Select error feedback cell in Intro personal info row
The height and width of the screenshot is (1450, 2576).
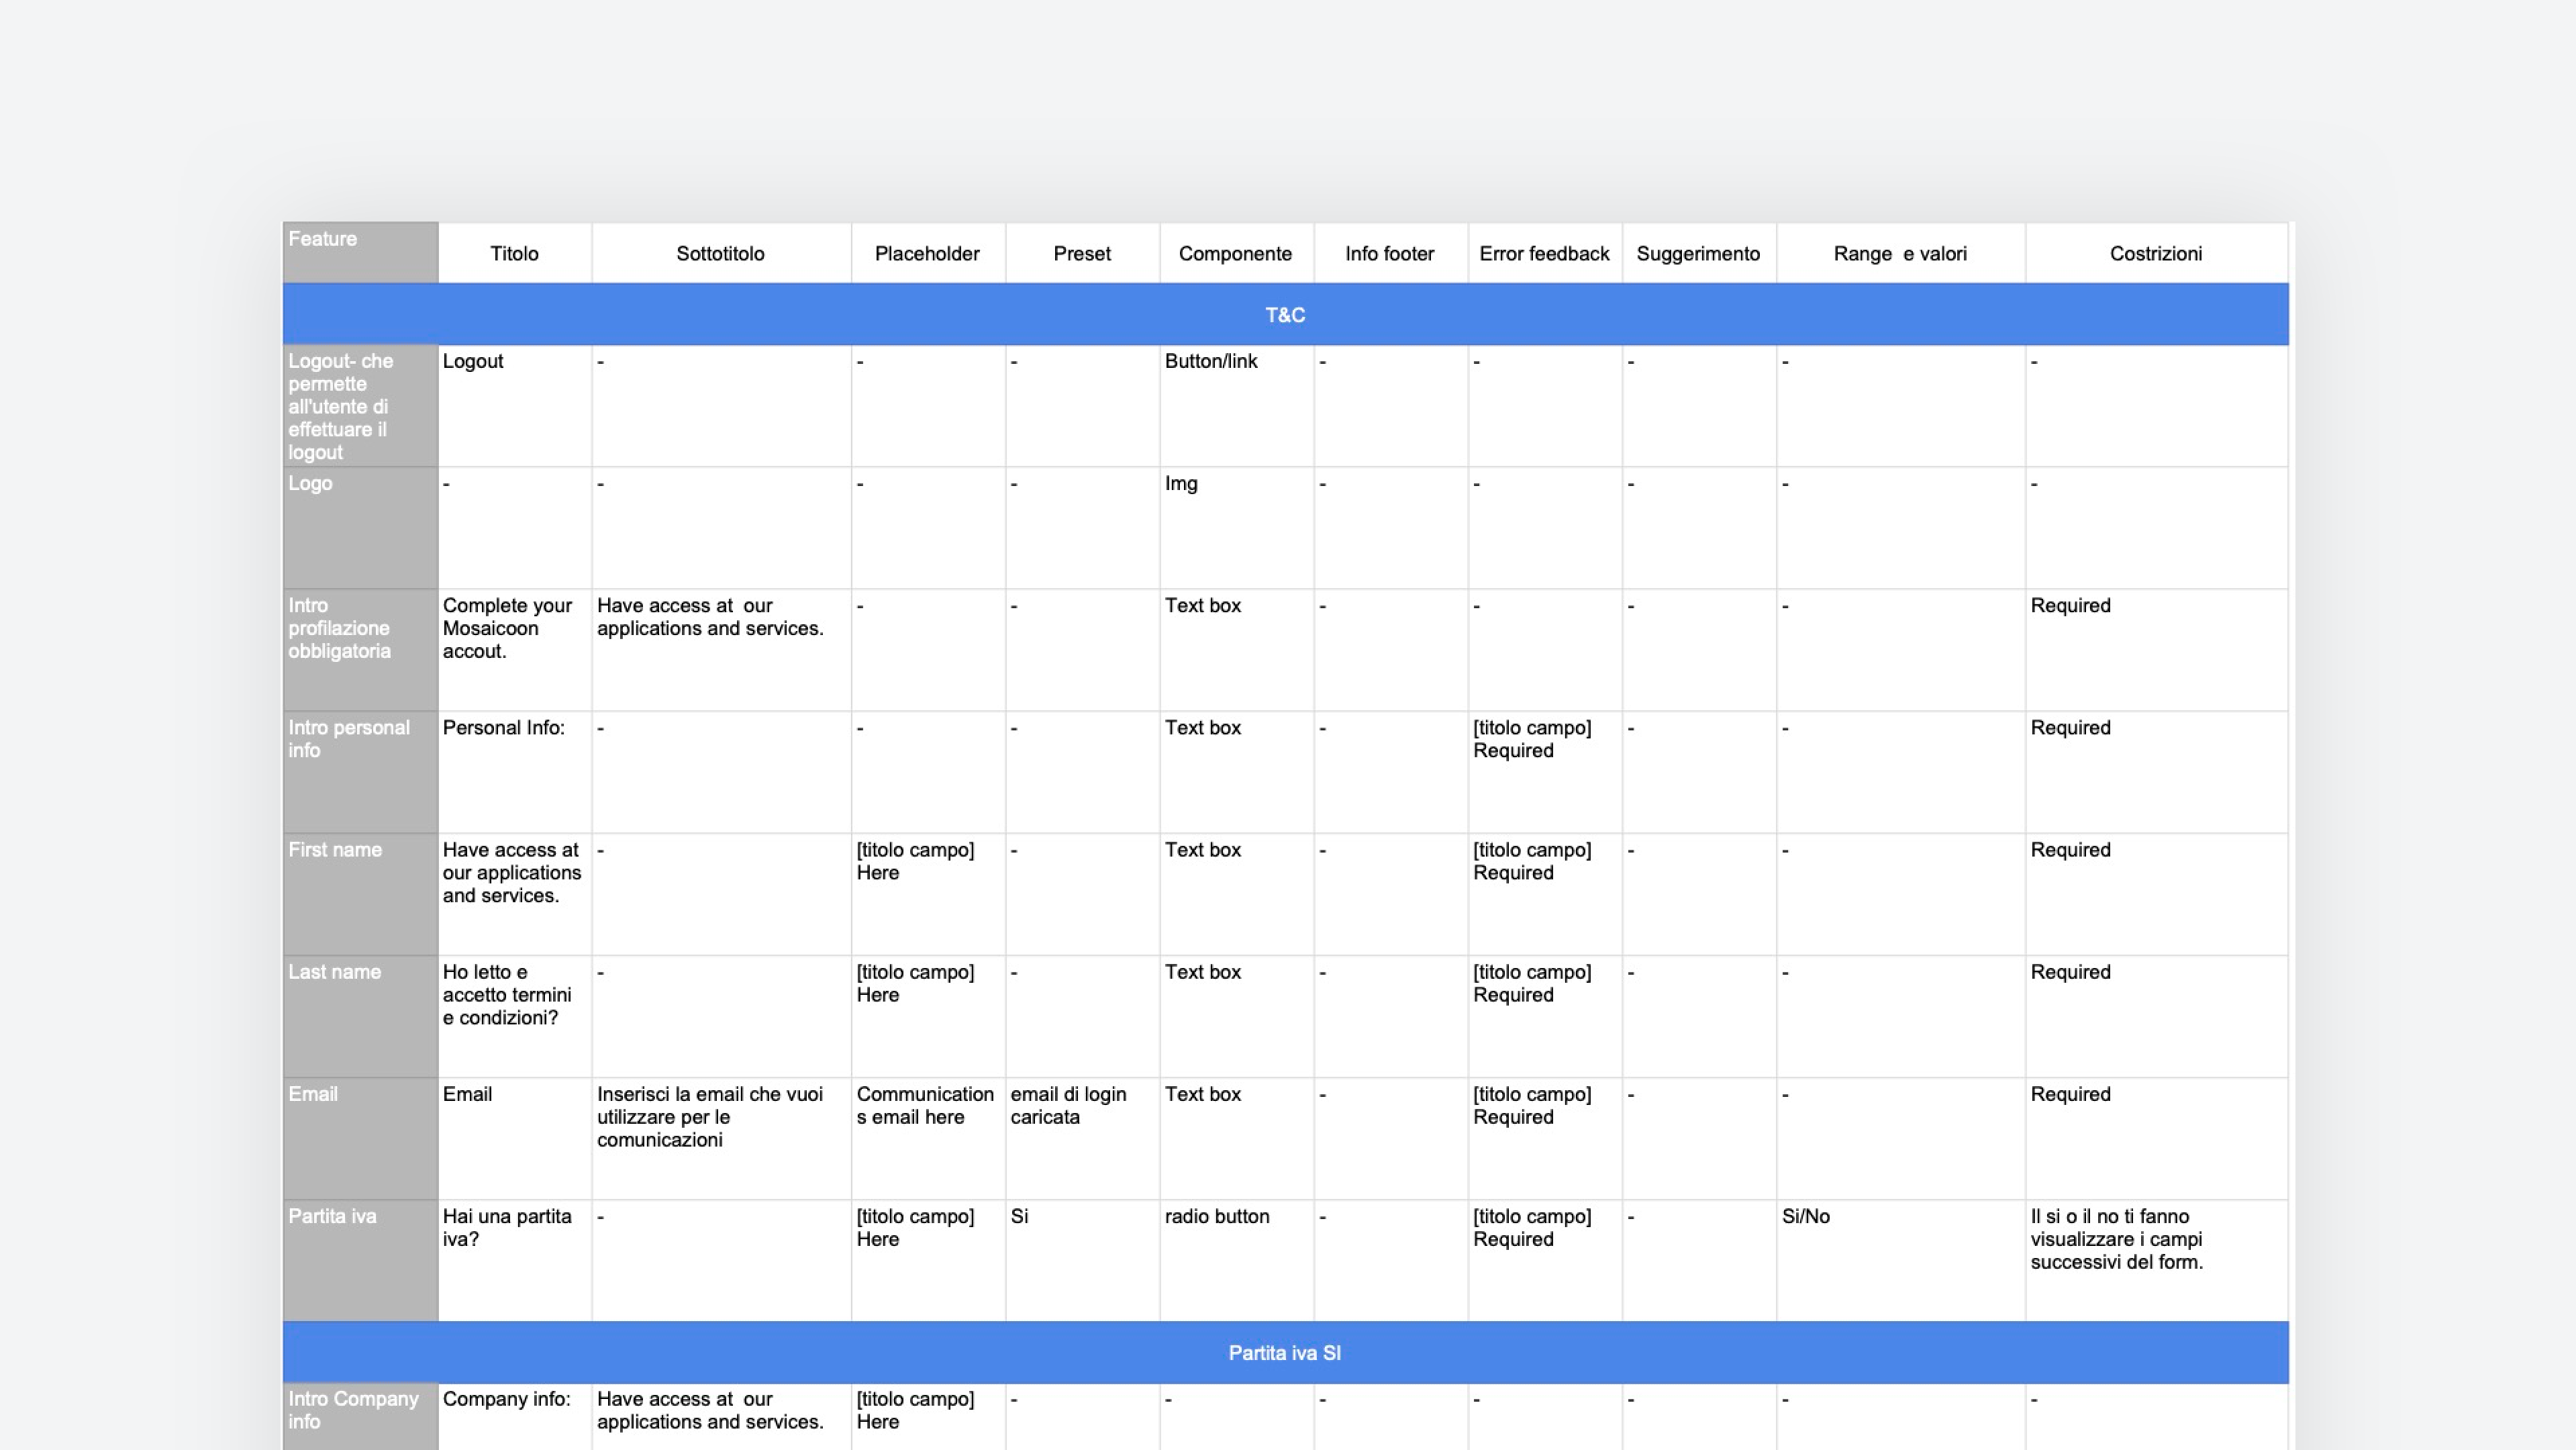[x=1545, y=772]
